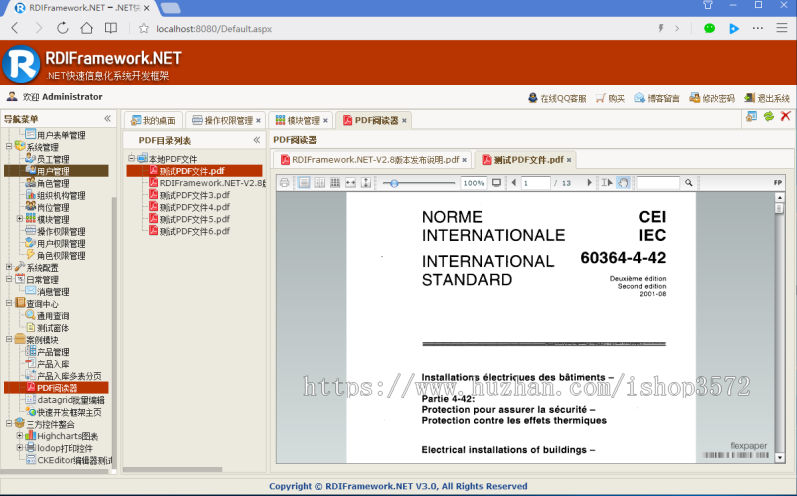Expand the Highcharts图表 tree node
This screenshot has height=496, width=797.
point(20,436)
